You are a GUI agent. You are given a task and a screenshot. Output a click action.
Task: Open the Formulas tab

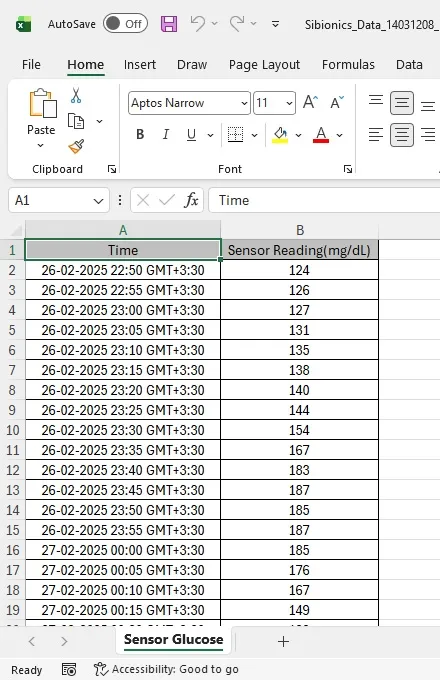point(348,65)
